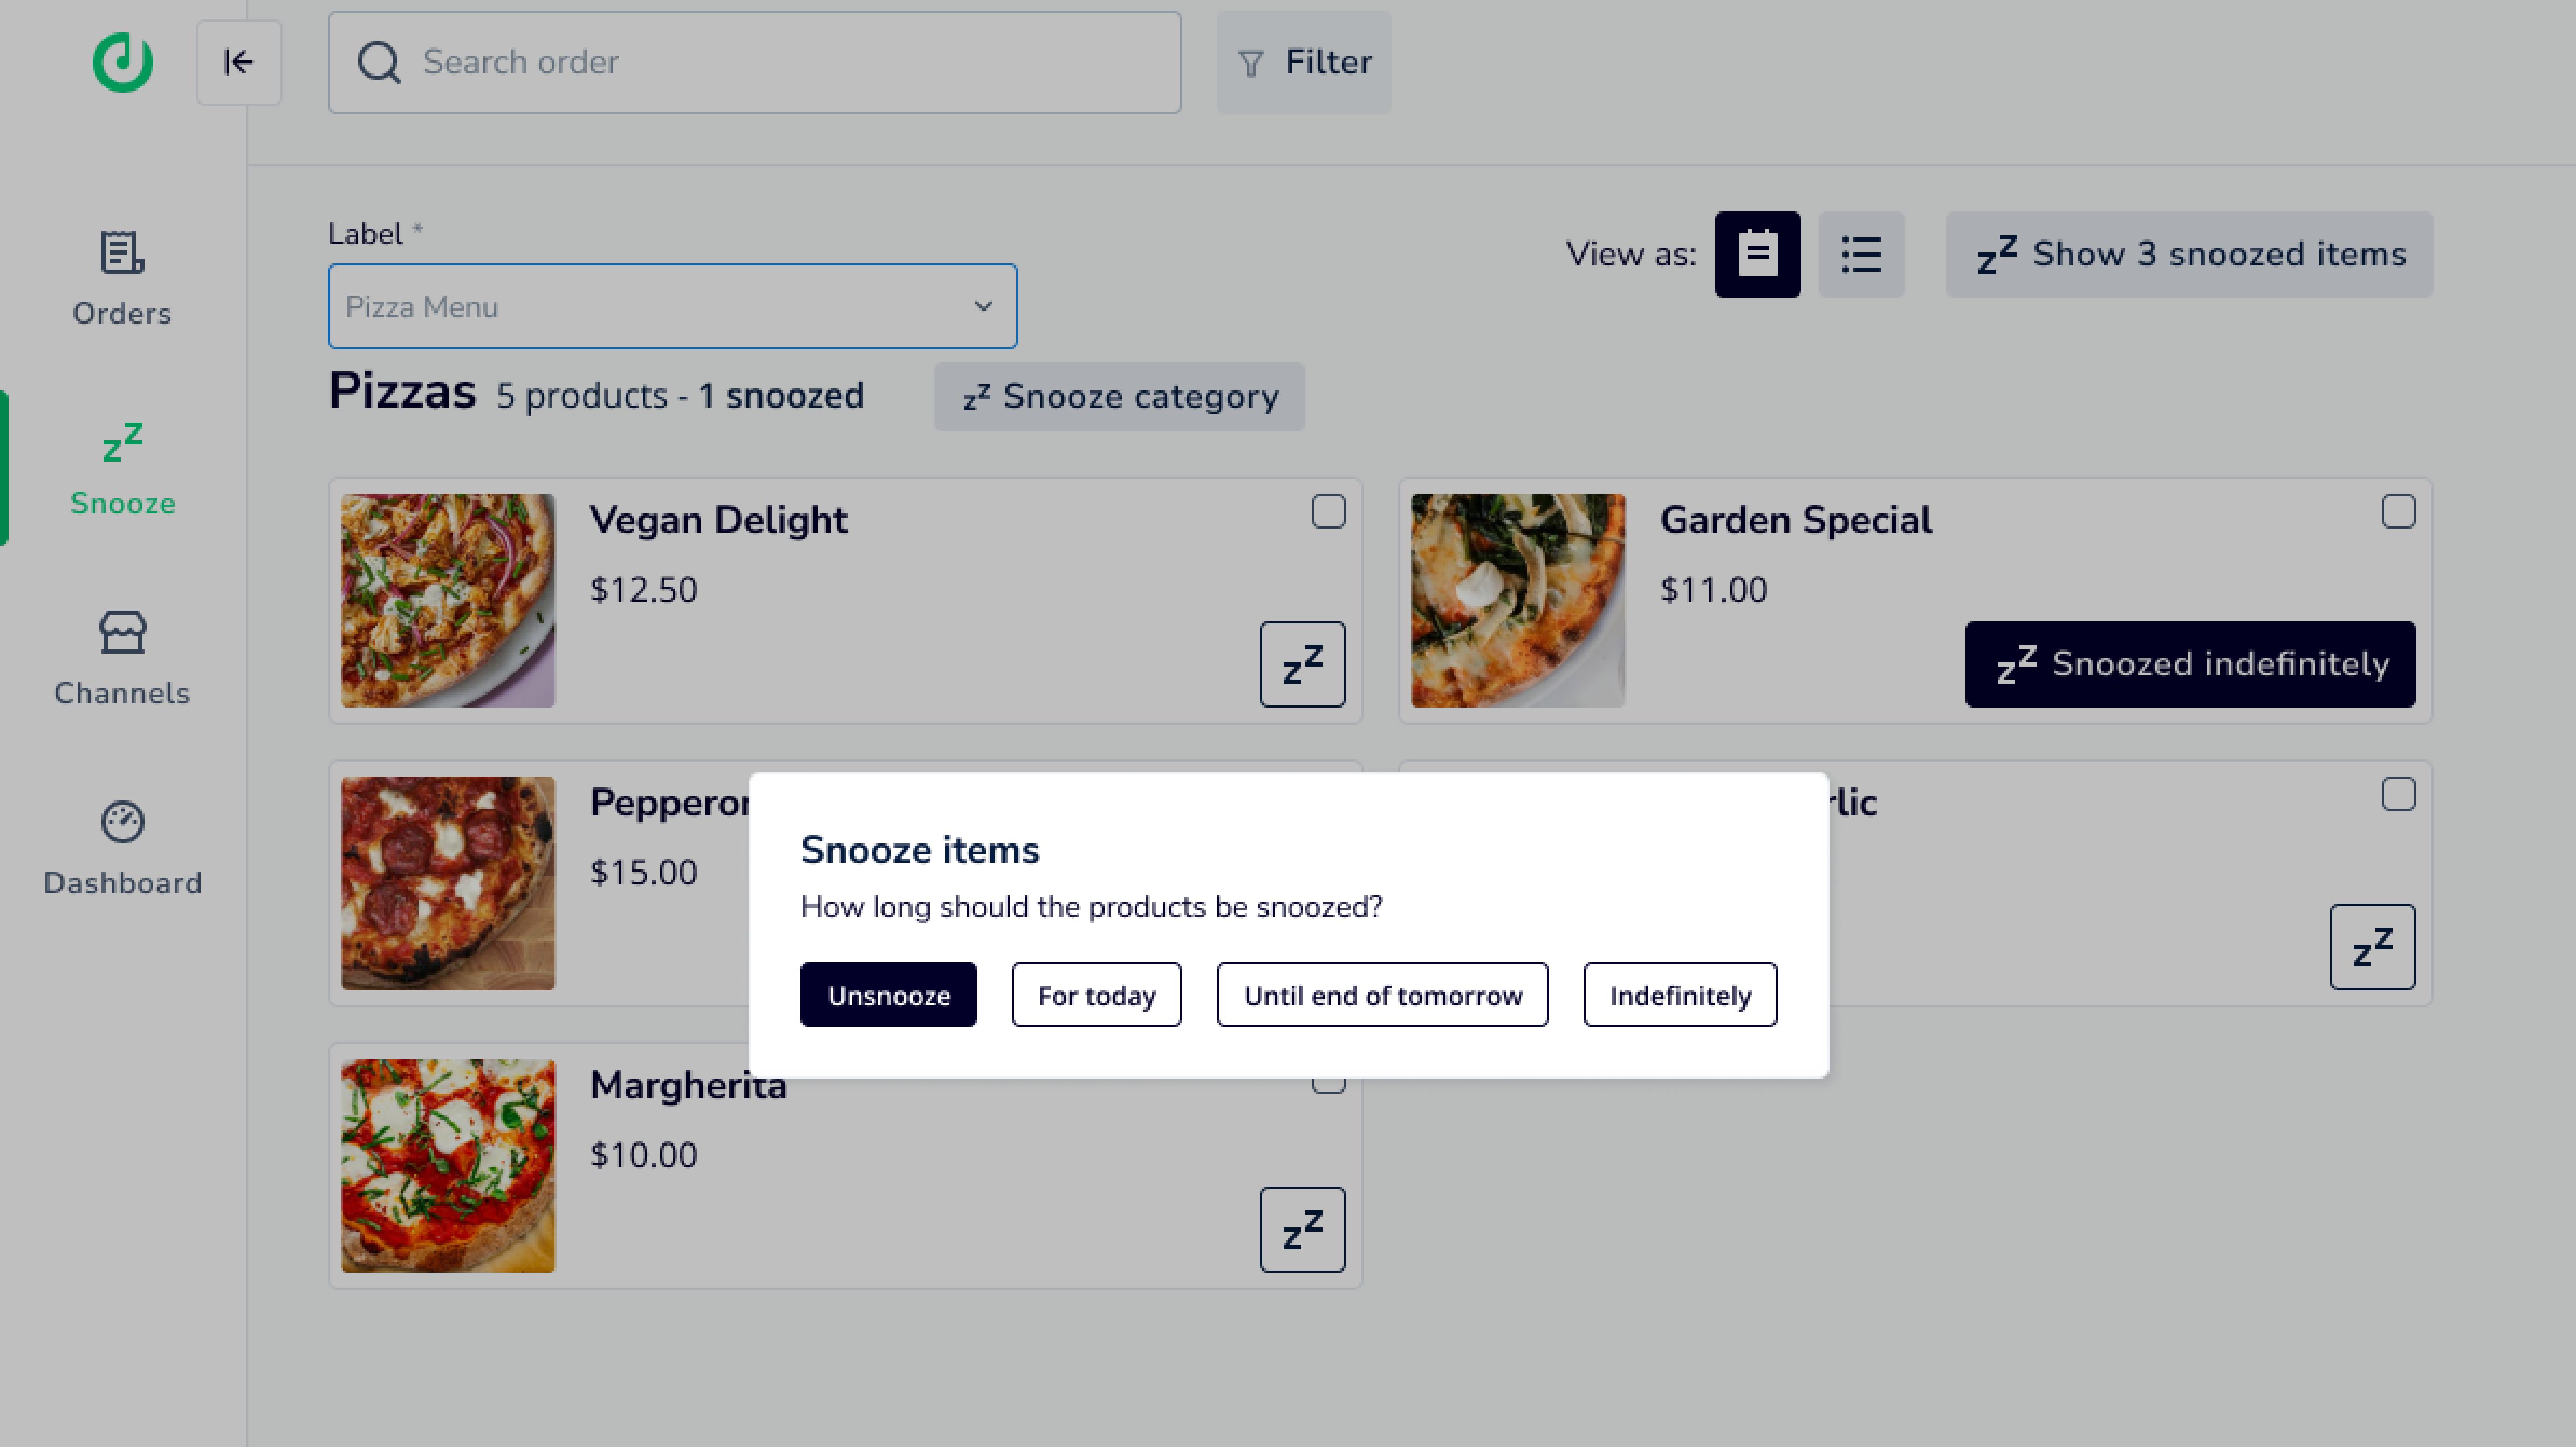Open the Pizza Menu label dropdown
This screenshot has height=1447, width=2576.
coord(672,305)
